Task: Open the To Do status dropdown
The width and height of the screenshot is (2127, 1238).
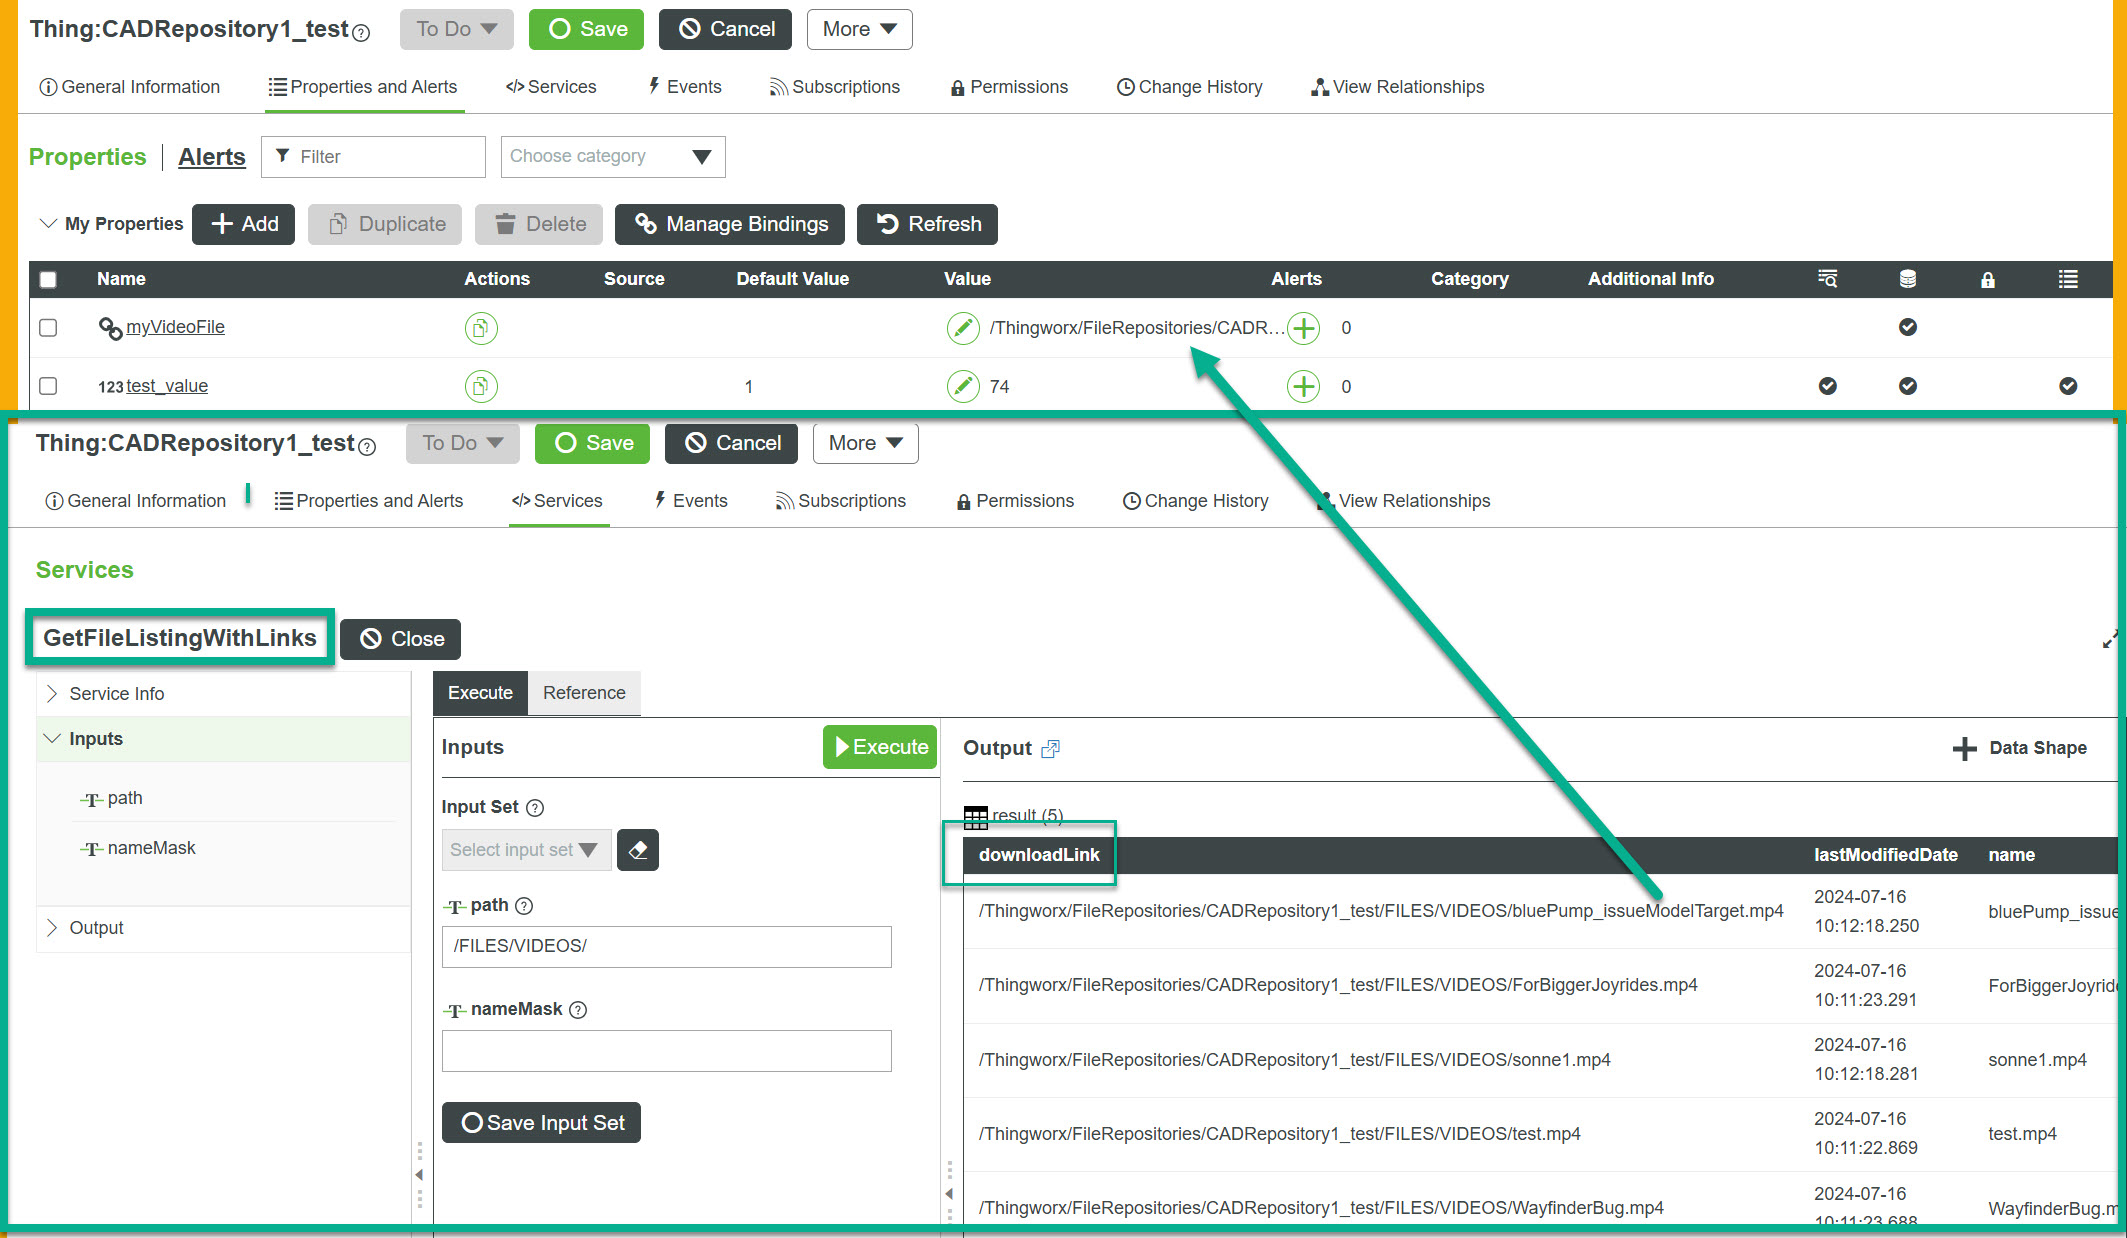Action: coord(456,29)
